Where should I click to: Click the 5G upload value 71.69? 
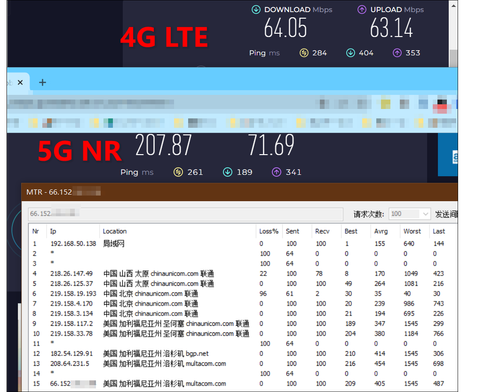pyautogui.click(x=271, y=145)
